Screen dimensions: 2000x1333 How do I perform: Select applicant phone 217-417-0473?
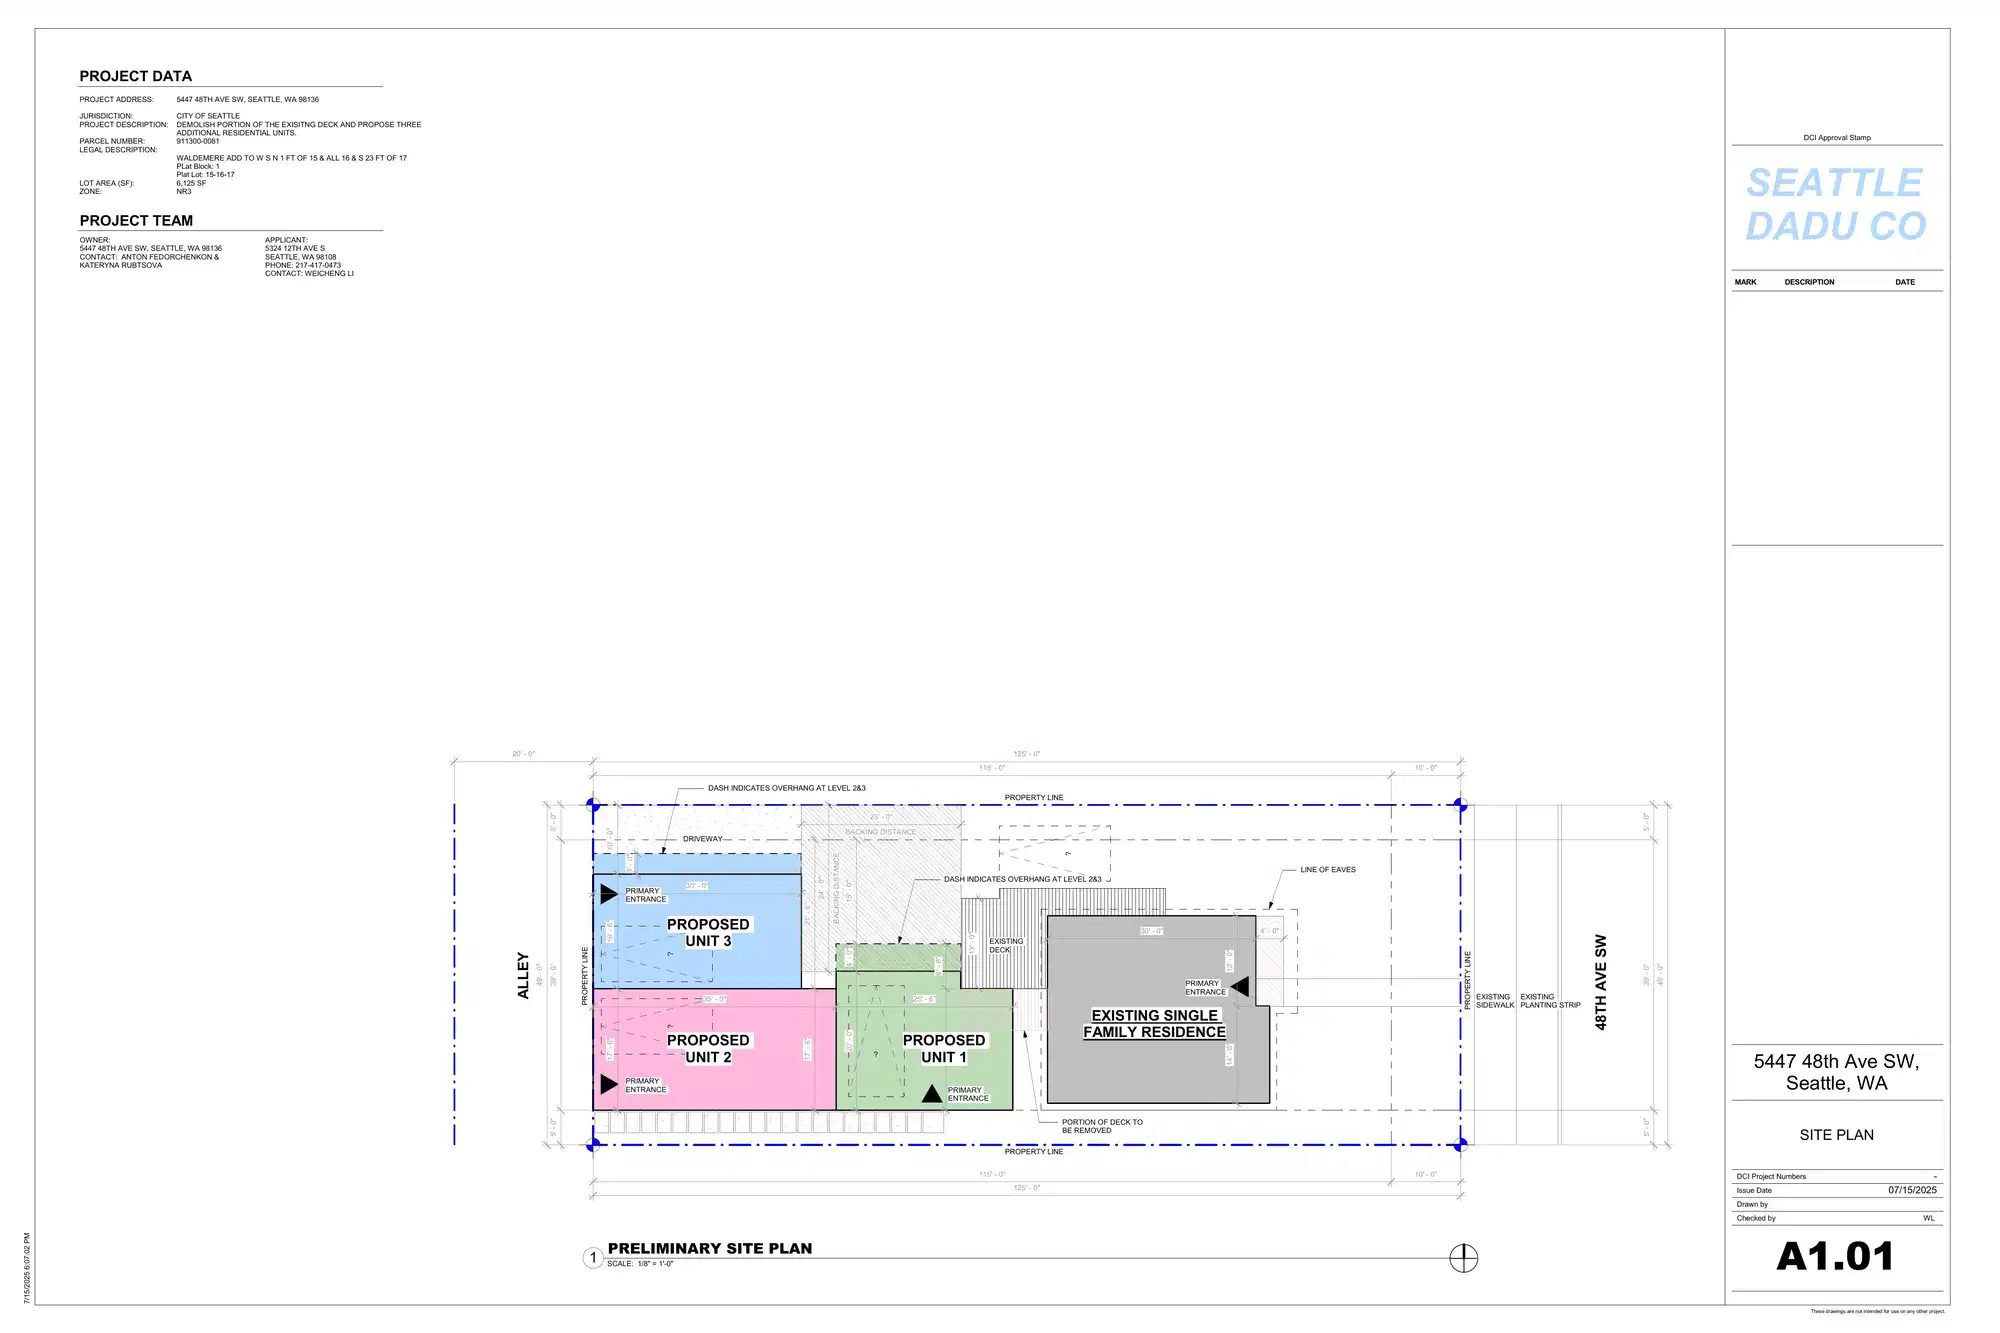click(x=303, y=265)
